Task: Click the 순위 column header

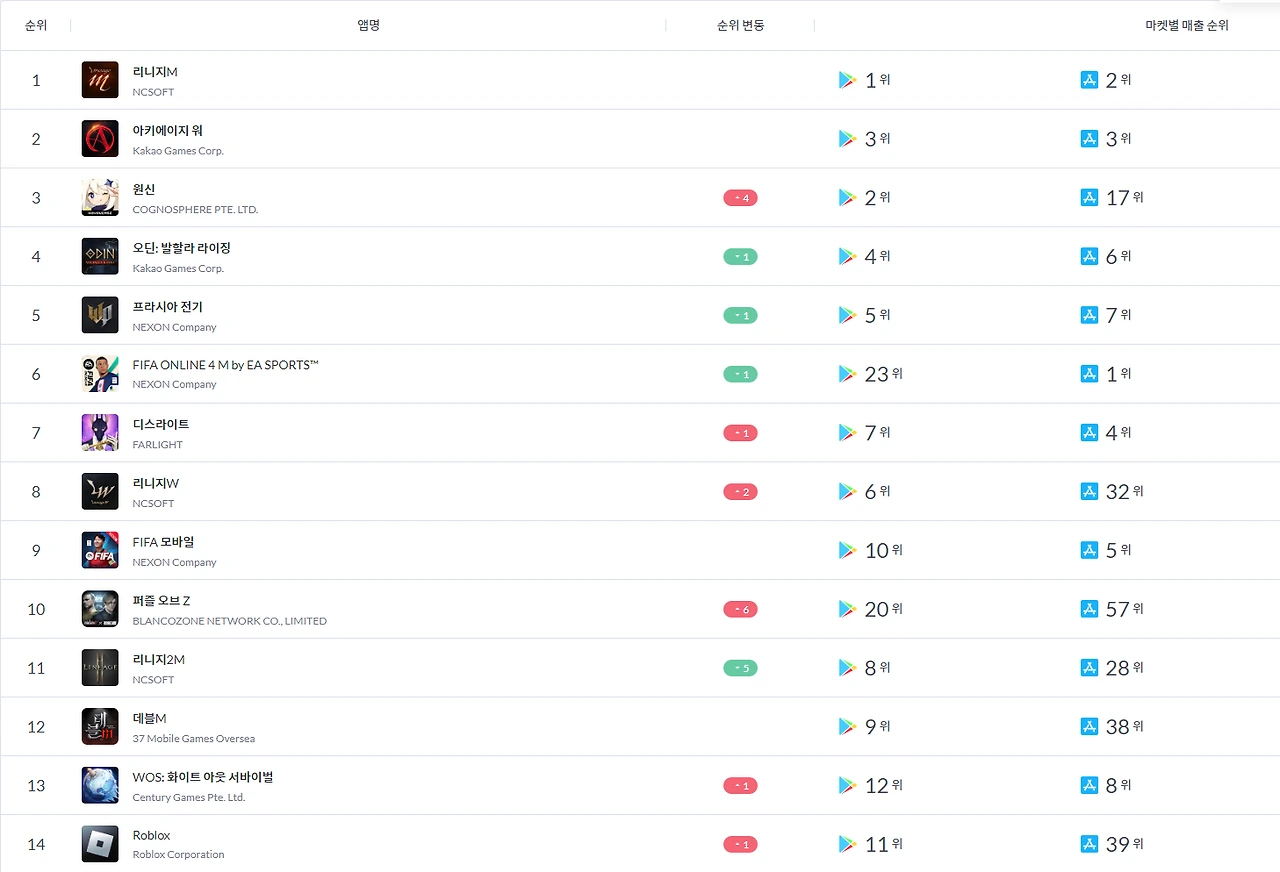Action: pyautogui.click(x=36, y=25)
